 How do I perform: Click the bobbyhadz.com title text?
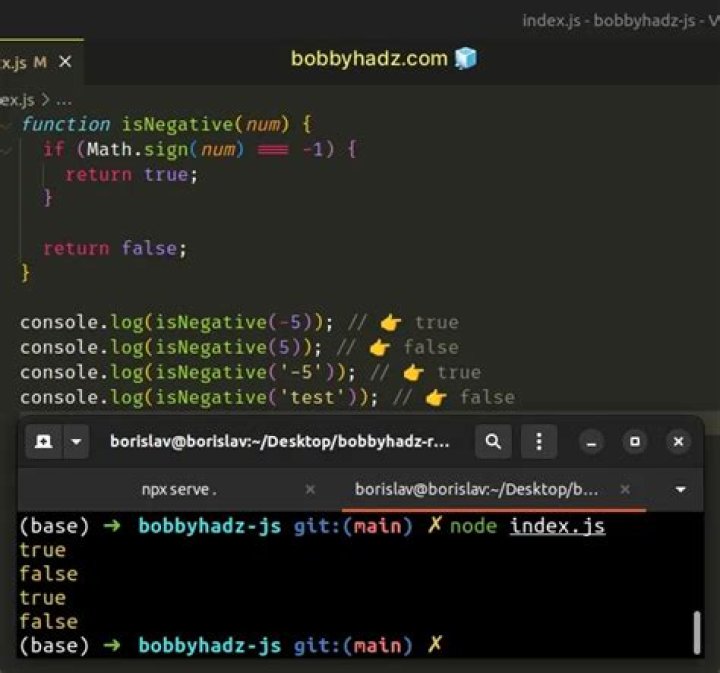pos(369,59)
